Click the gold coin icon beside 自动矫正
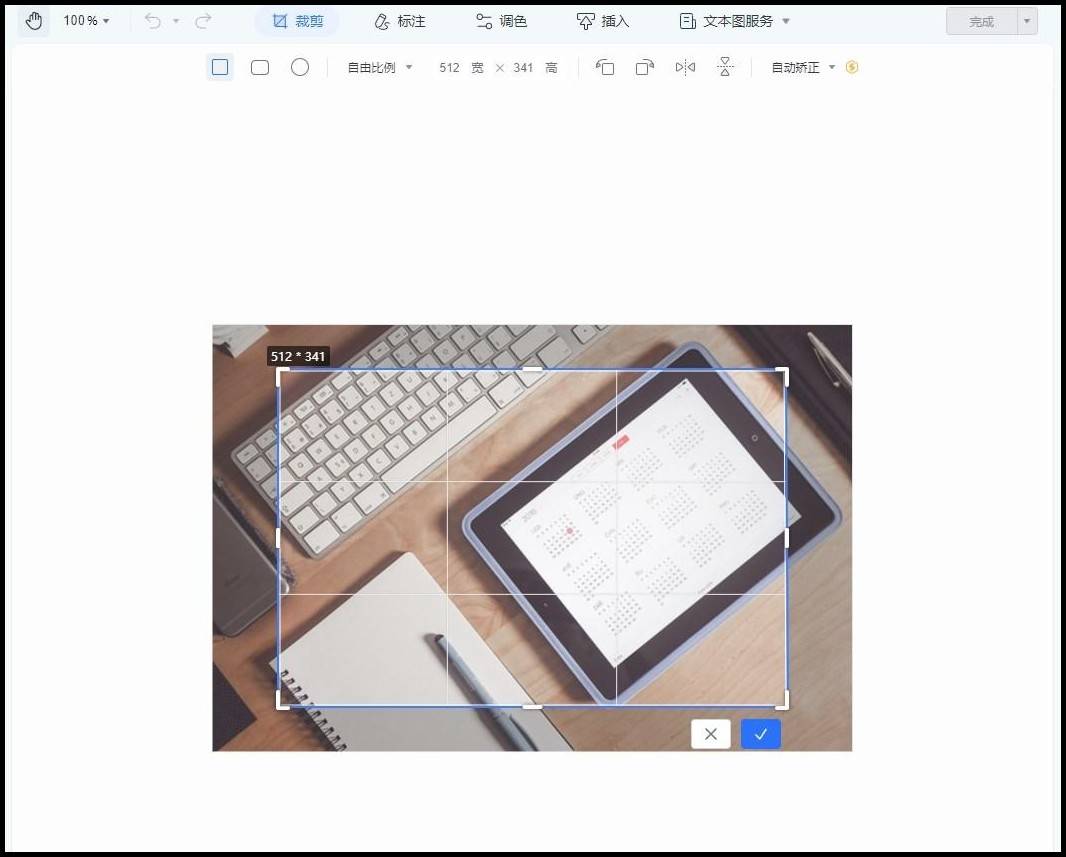The width and height of the screenshot is (1066, 857). 852,67
